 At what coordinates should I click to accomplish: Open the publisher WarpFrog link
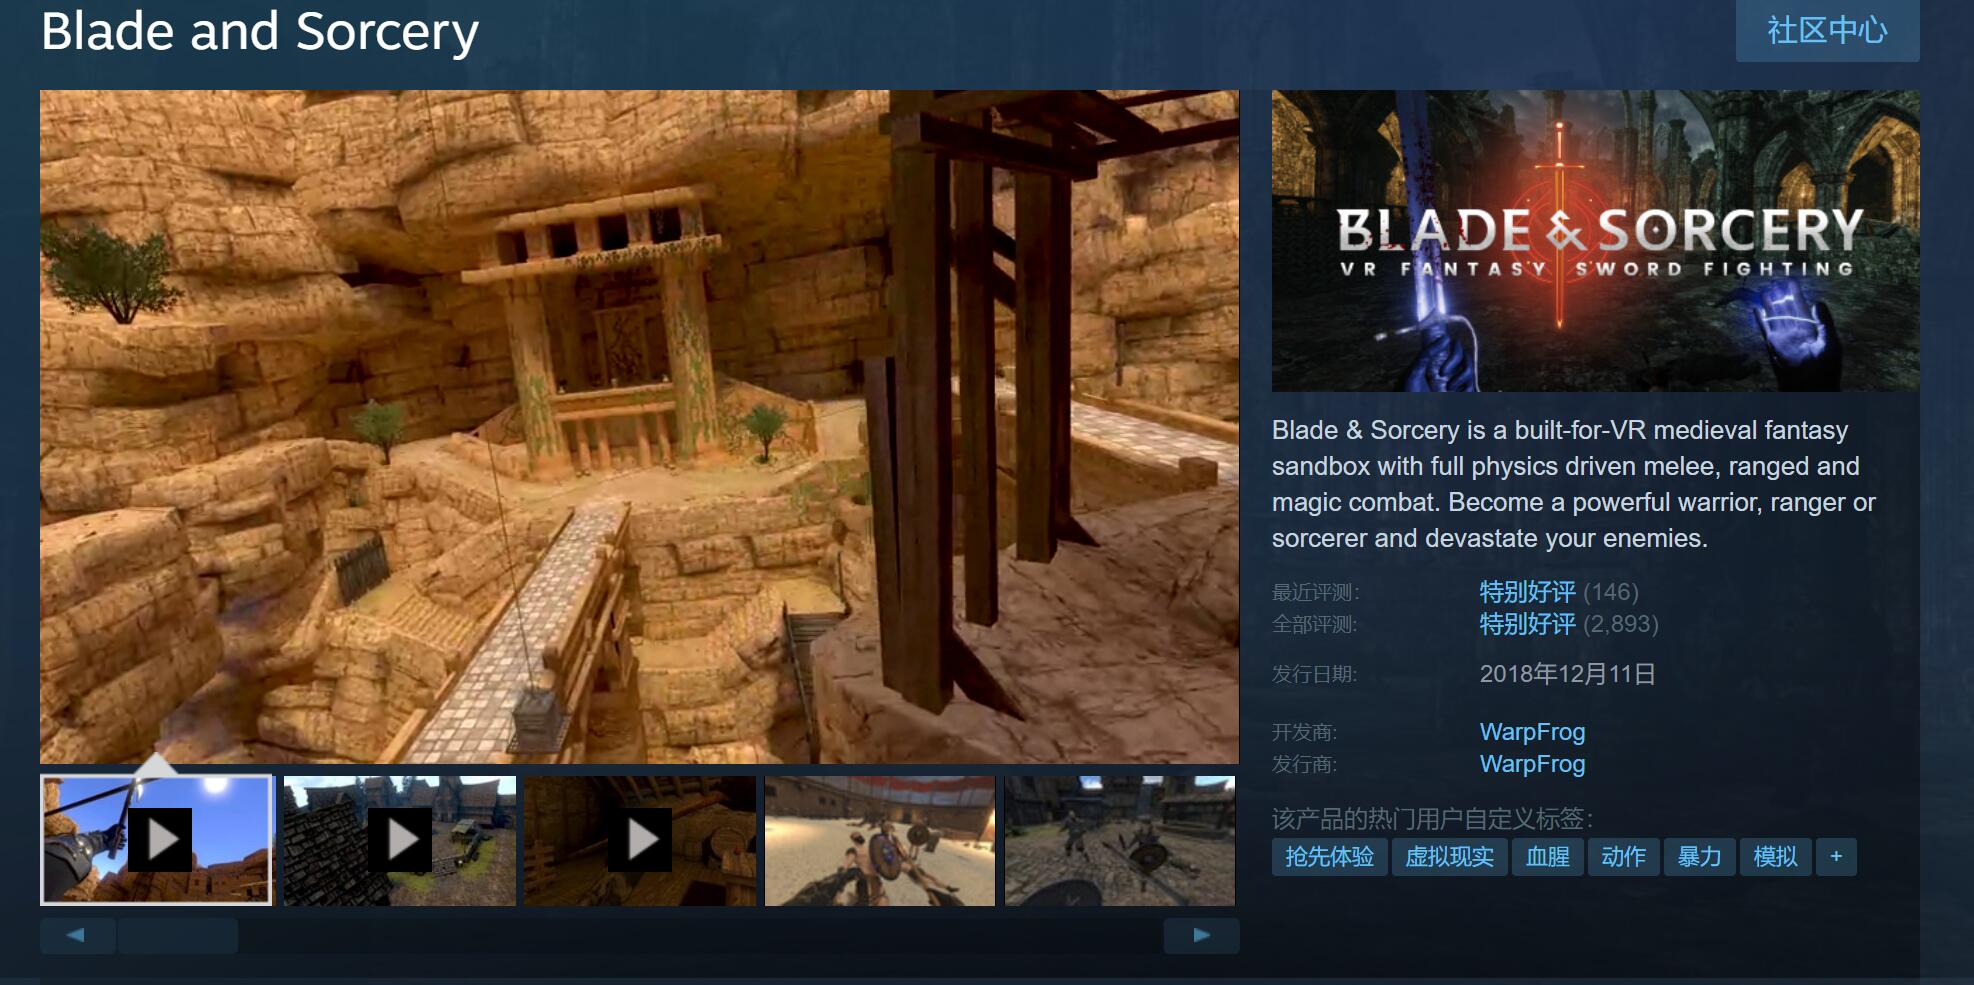pyautogui.click(x=1532, y=764)
